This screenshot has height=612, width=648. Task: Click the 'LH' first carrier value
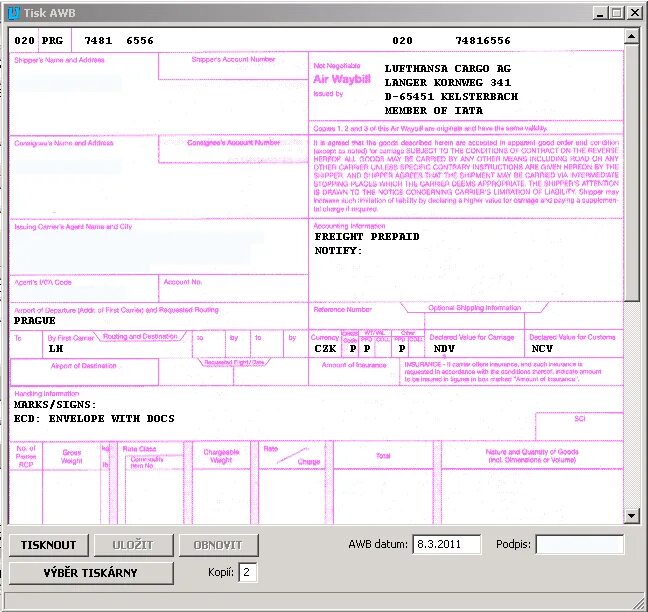pos(56,349)
